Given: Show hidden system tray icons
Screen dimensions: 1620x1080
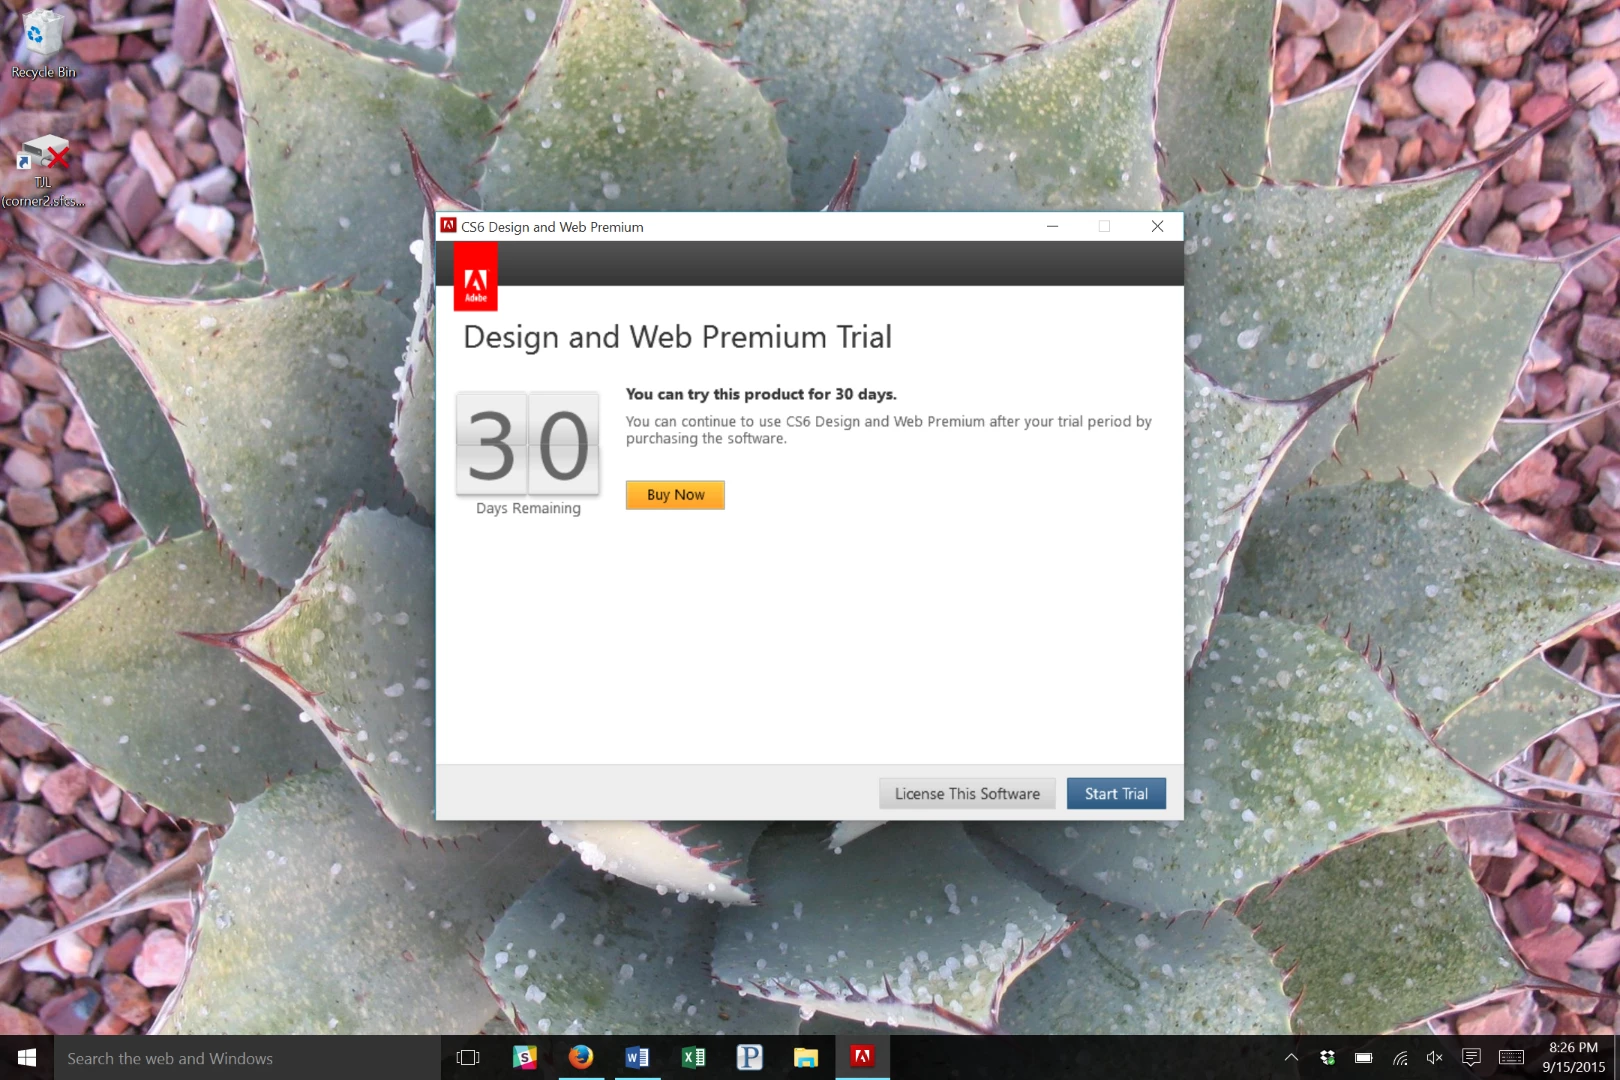Looking at the screenshot, I should coord(1291,1057).
